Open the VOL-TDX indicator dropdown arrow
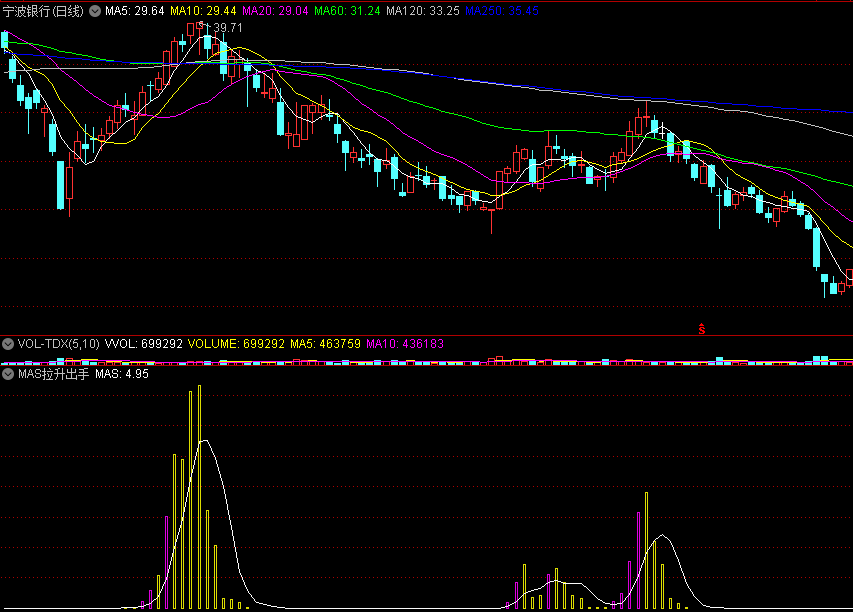The image size is (853, 612). pos(8,344)
